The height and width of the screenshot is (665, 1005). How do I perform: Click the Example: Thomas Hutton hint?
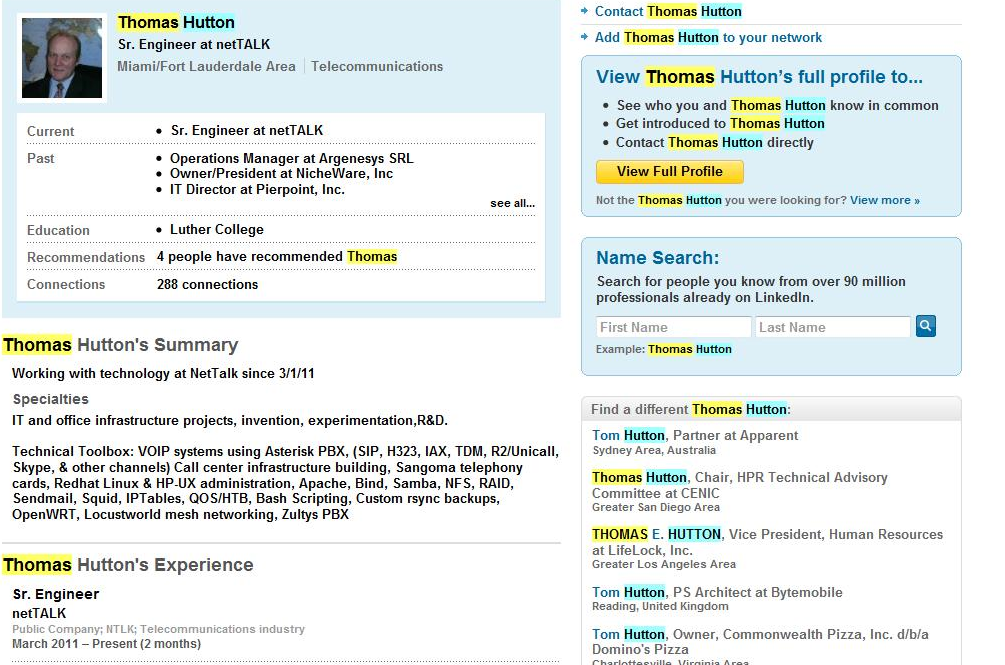click(x=664, y=349)
